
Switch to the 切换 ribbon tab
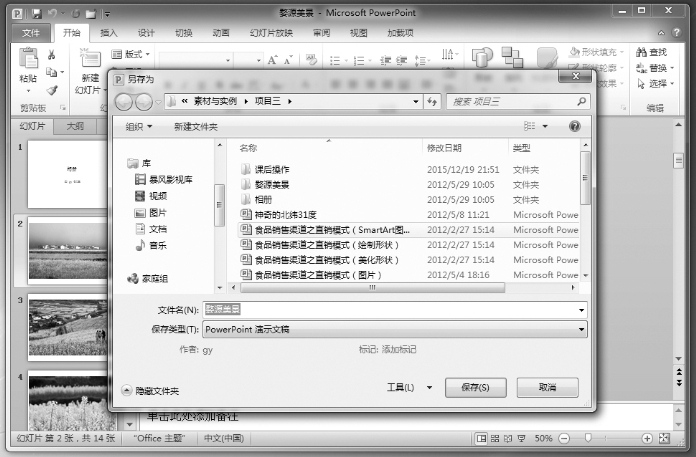click(183, 33)
